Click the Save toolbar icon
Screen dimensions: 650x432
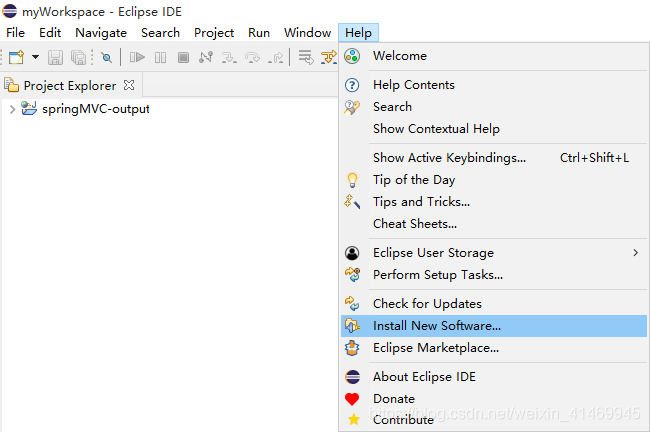55,57
